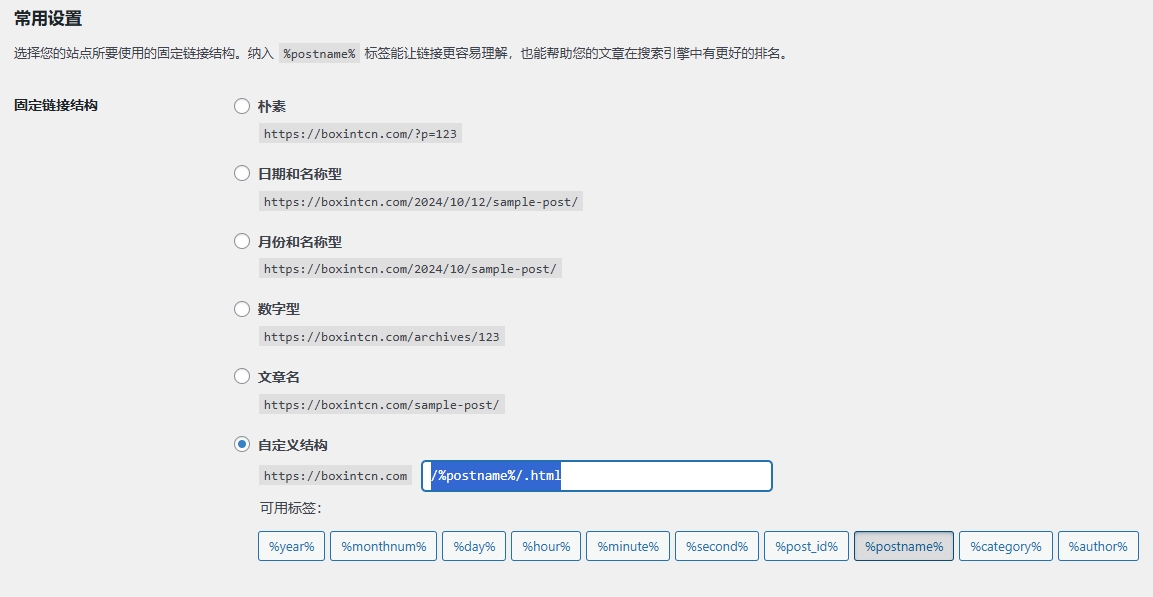
Task: Select the 月份和名称型 permalink option
Action: click(241, 240)
